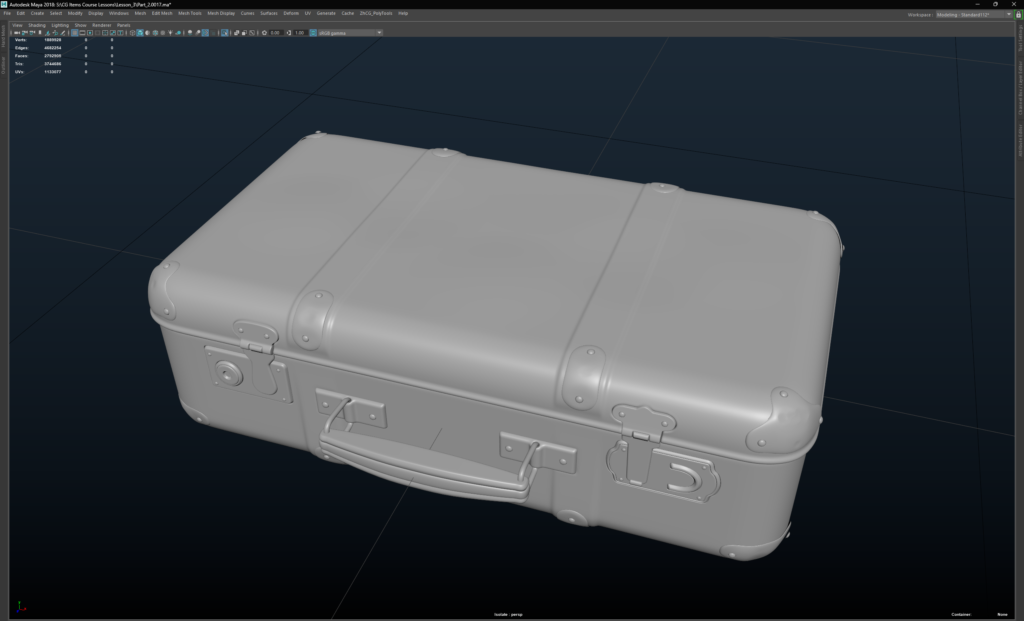This screenshot has height=621, width=1024.
Task: Click the camera Bookmarks icon
Action: pos(39,33)
